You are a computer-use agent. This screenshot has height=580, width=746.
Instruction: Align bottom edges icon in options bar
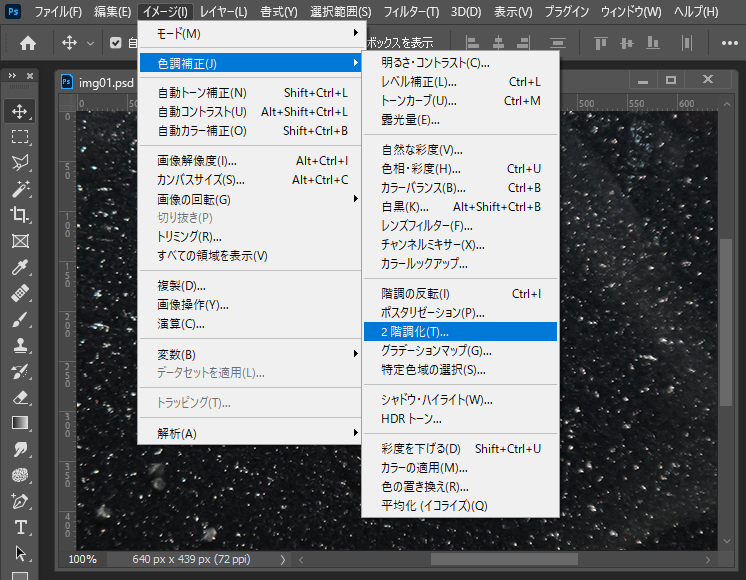pyautogui.click(x=653, y=43)
